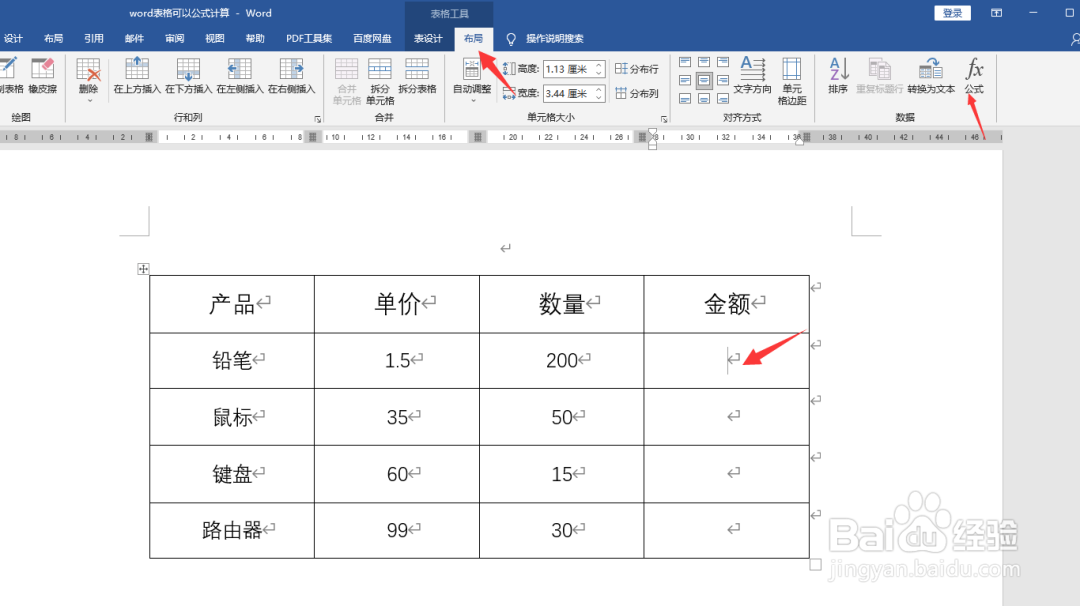
Task: Open the 百度网盘 tab
Action: click(x=372, y=39)
